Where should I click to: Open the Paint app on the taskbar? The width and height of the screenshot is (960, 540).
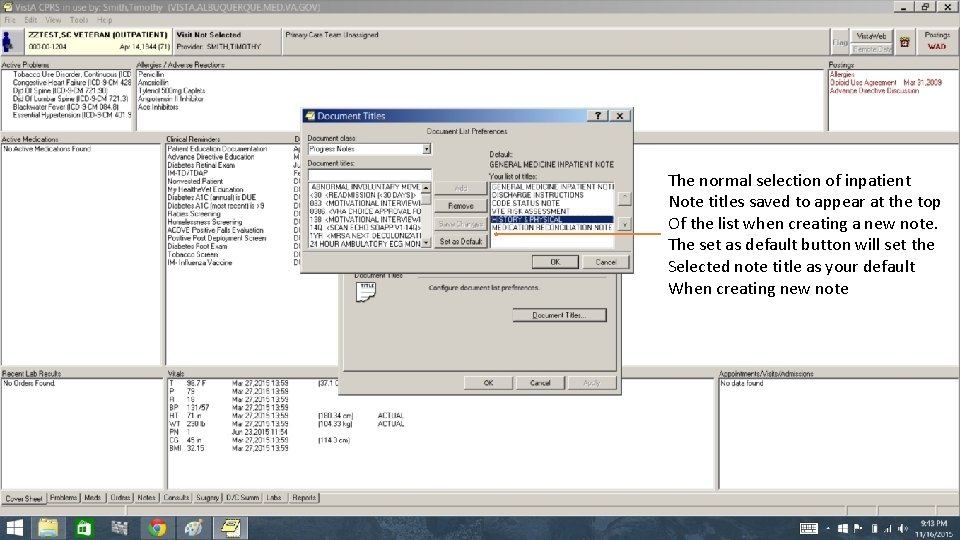pyautogui.click(x=193, y=528)
